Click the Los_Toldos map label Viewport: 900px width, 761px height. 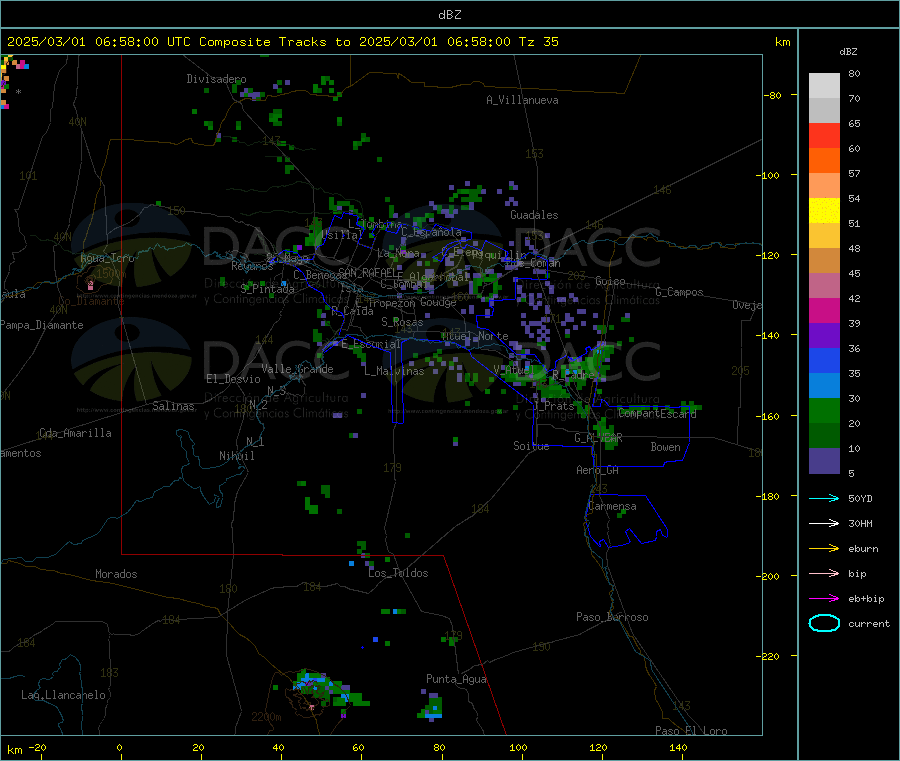pos(398,573)
